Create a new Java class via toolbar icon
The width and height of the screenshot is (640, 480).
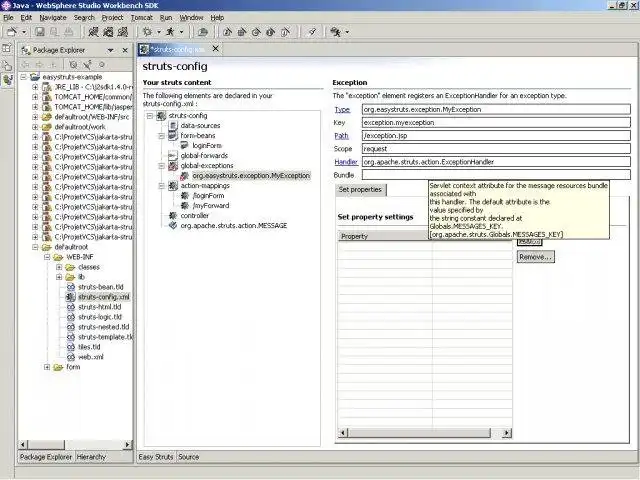(256, 32)
